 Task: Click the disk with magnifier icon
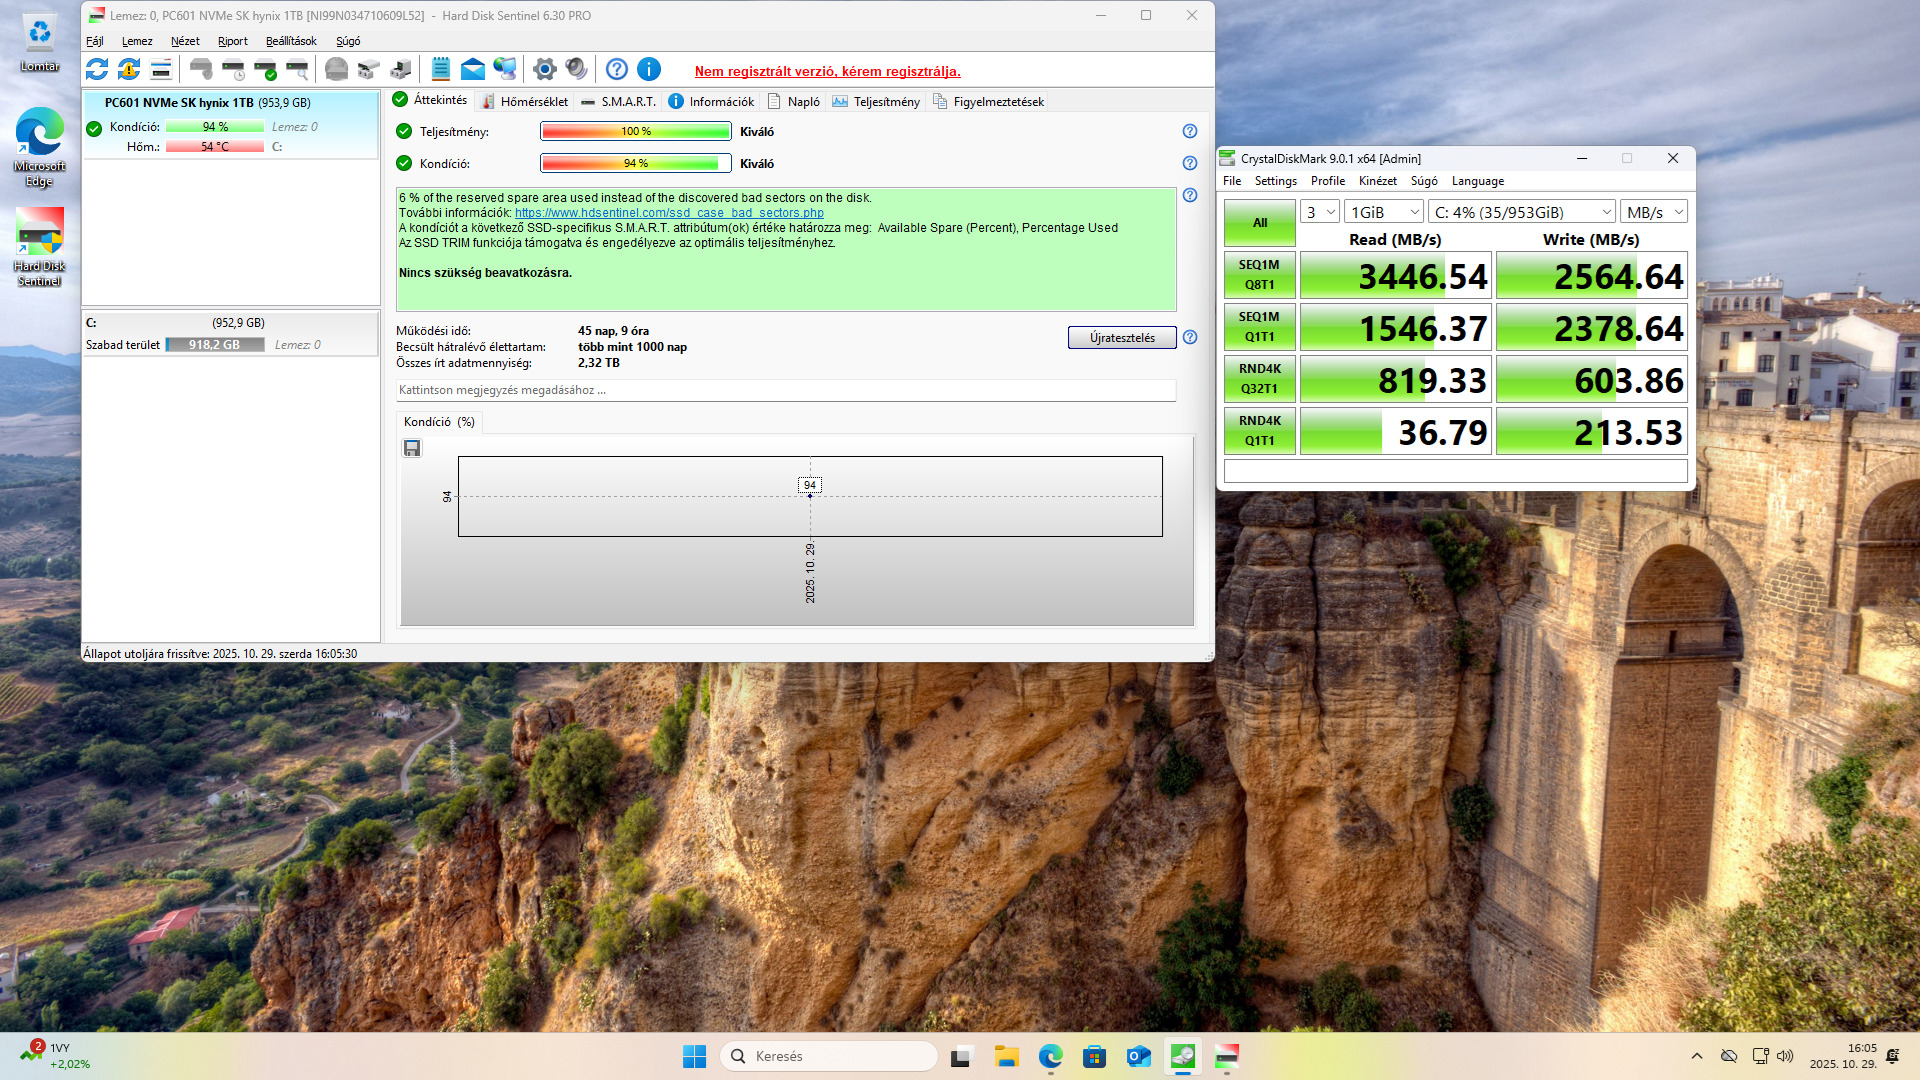click(297, 69)
